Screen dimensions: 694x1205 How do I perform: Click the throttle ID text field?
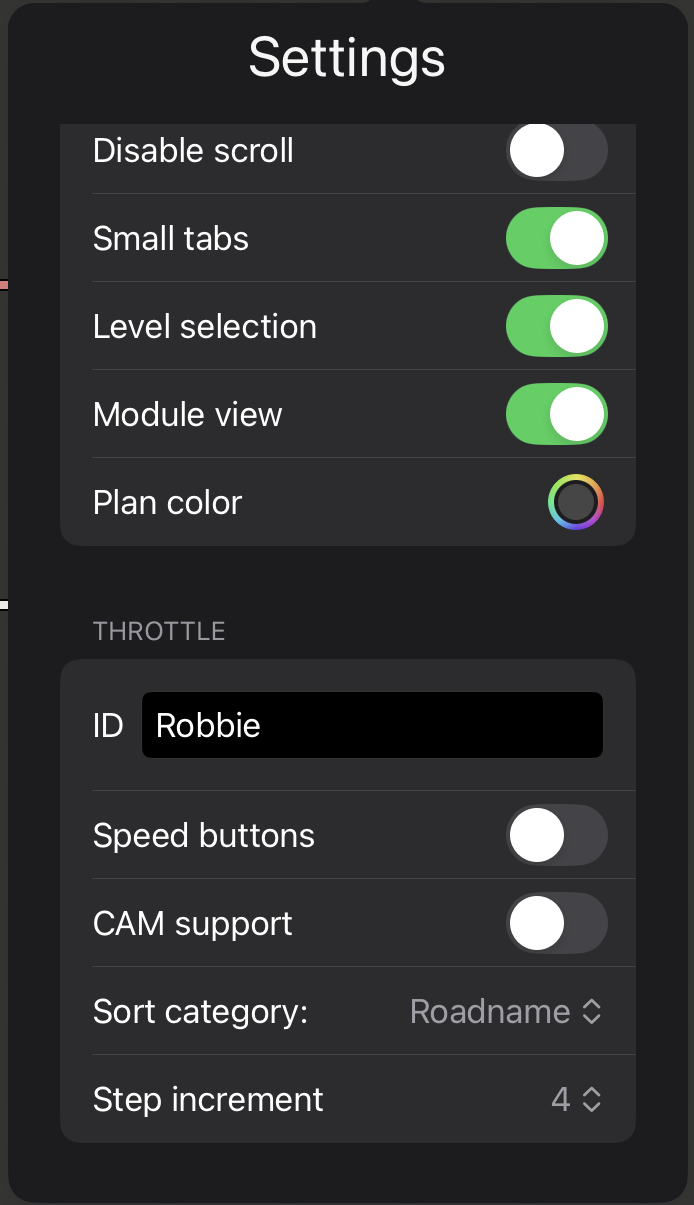(372, 725)
